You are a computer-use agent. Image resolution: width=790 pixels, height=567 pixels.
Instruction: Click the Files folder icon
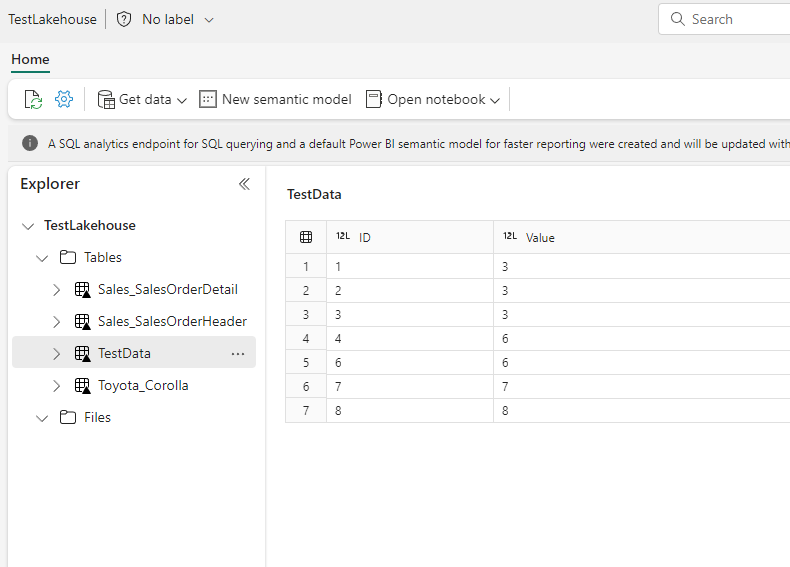(x=68, y=417)
